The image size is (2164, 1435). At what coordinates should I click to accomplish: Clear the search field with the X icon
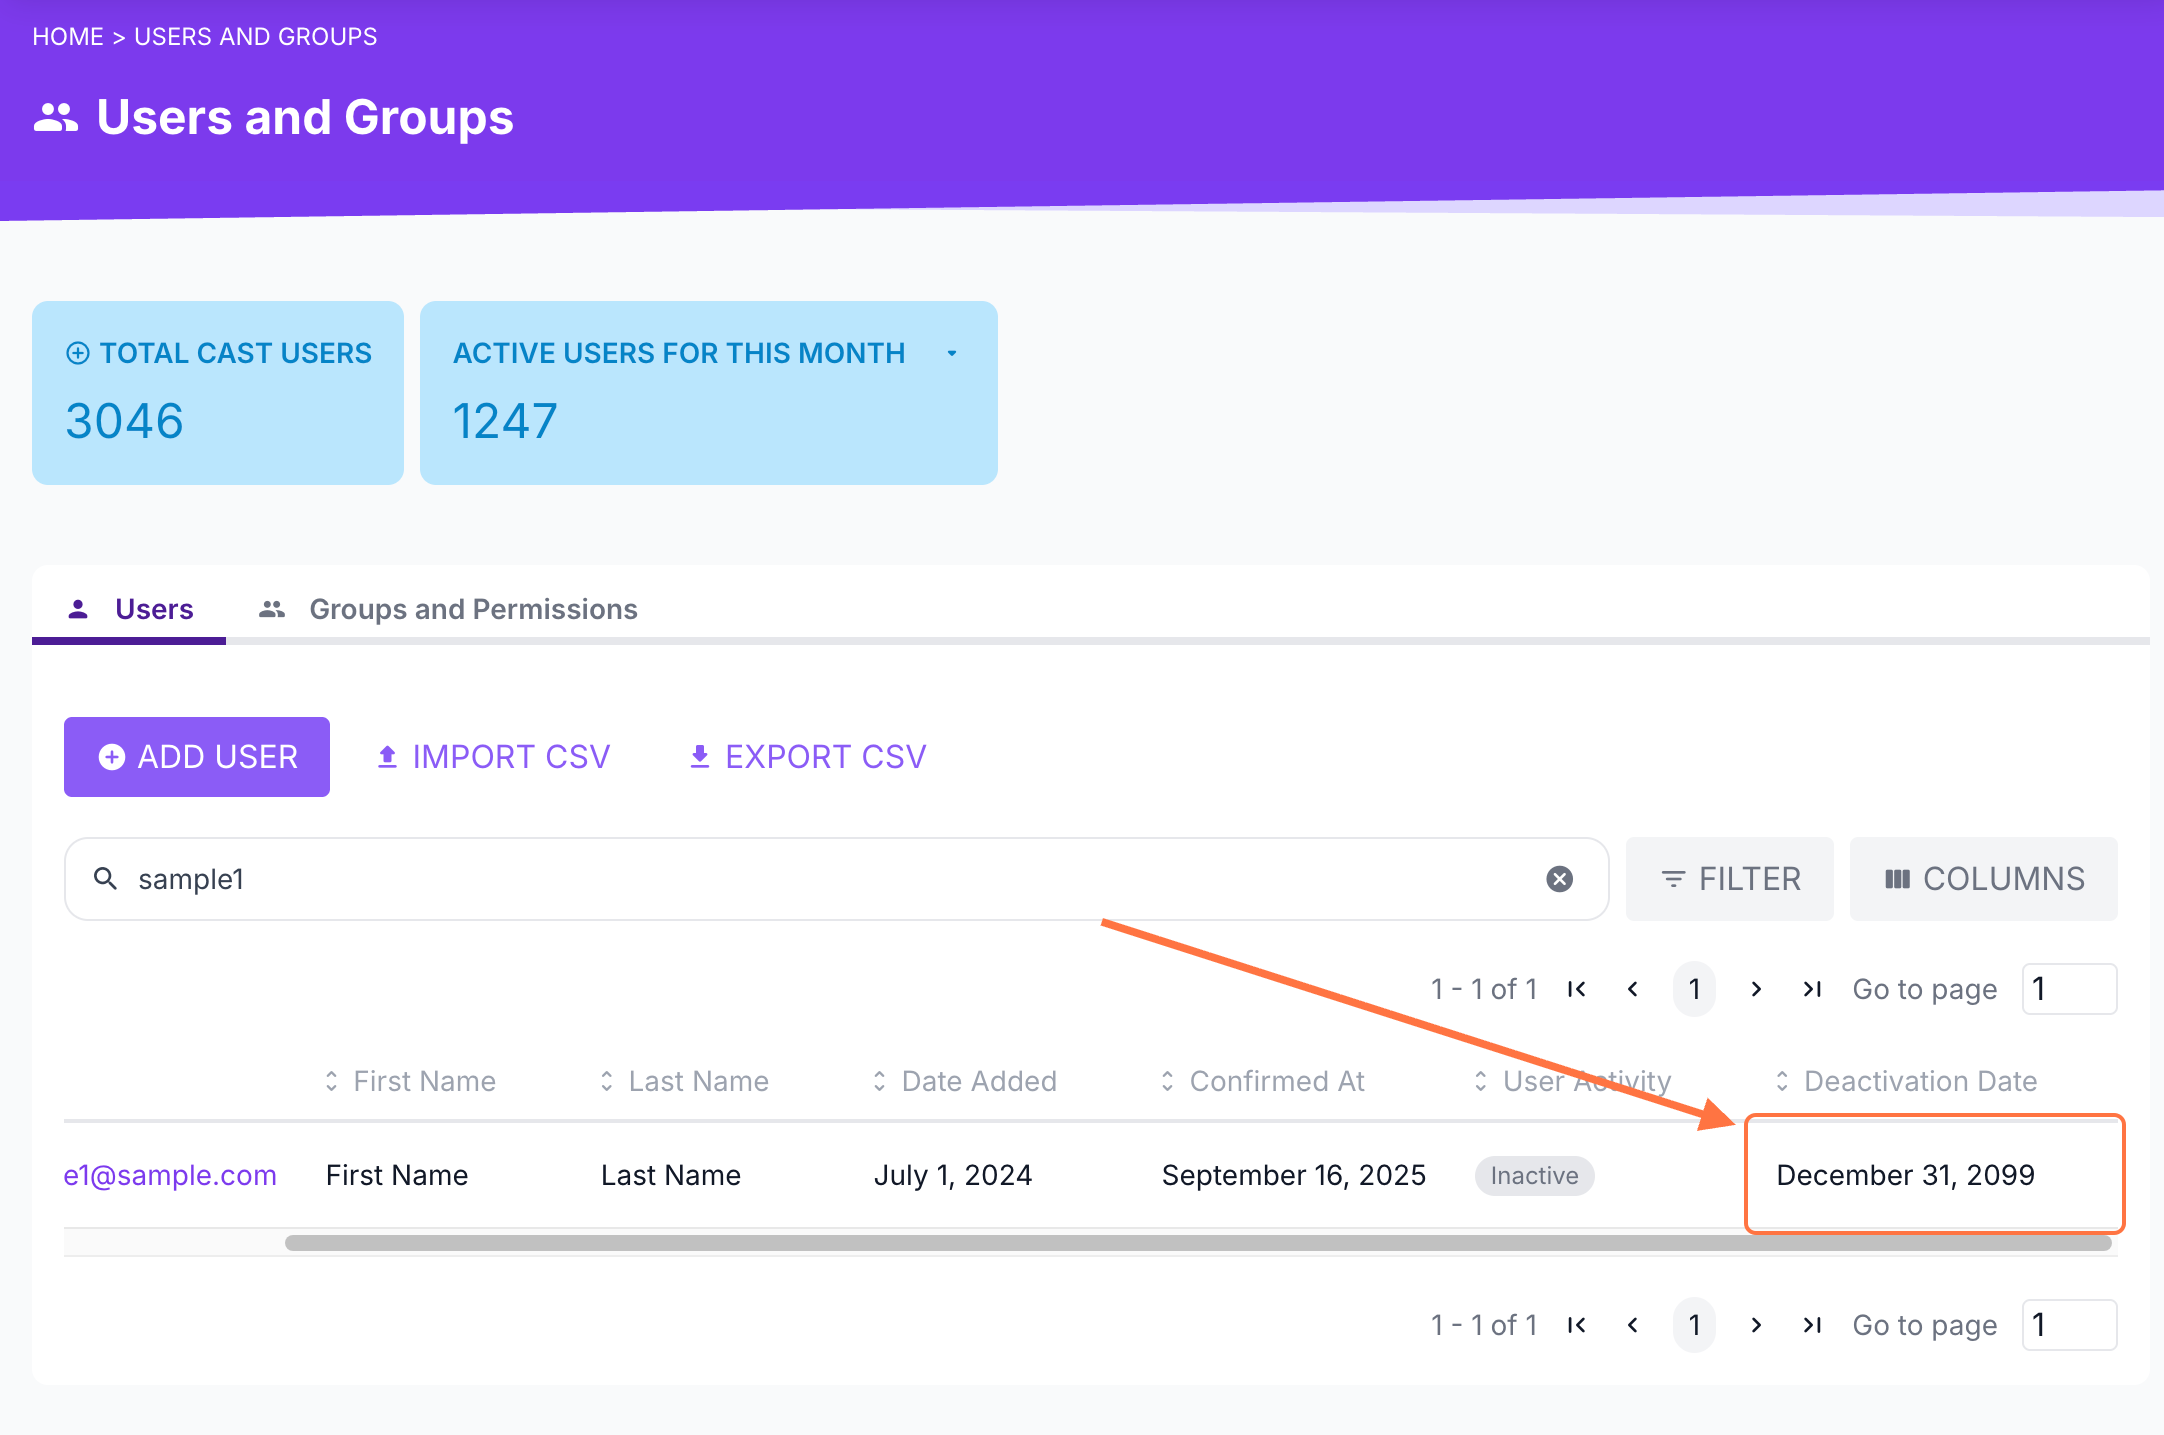click(x=1559, y=879)
